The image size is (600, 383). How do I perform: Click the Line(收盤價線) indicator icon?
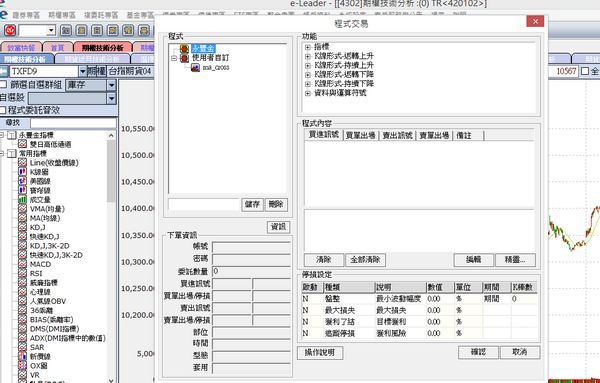pos(23,163)
